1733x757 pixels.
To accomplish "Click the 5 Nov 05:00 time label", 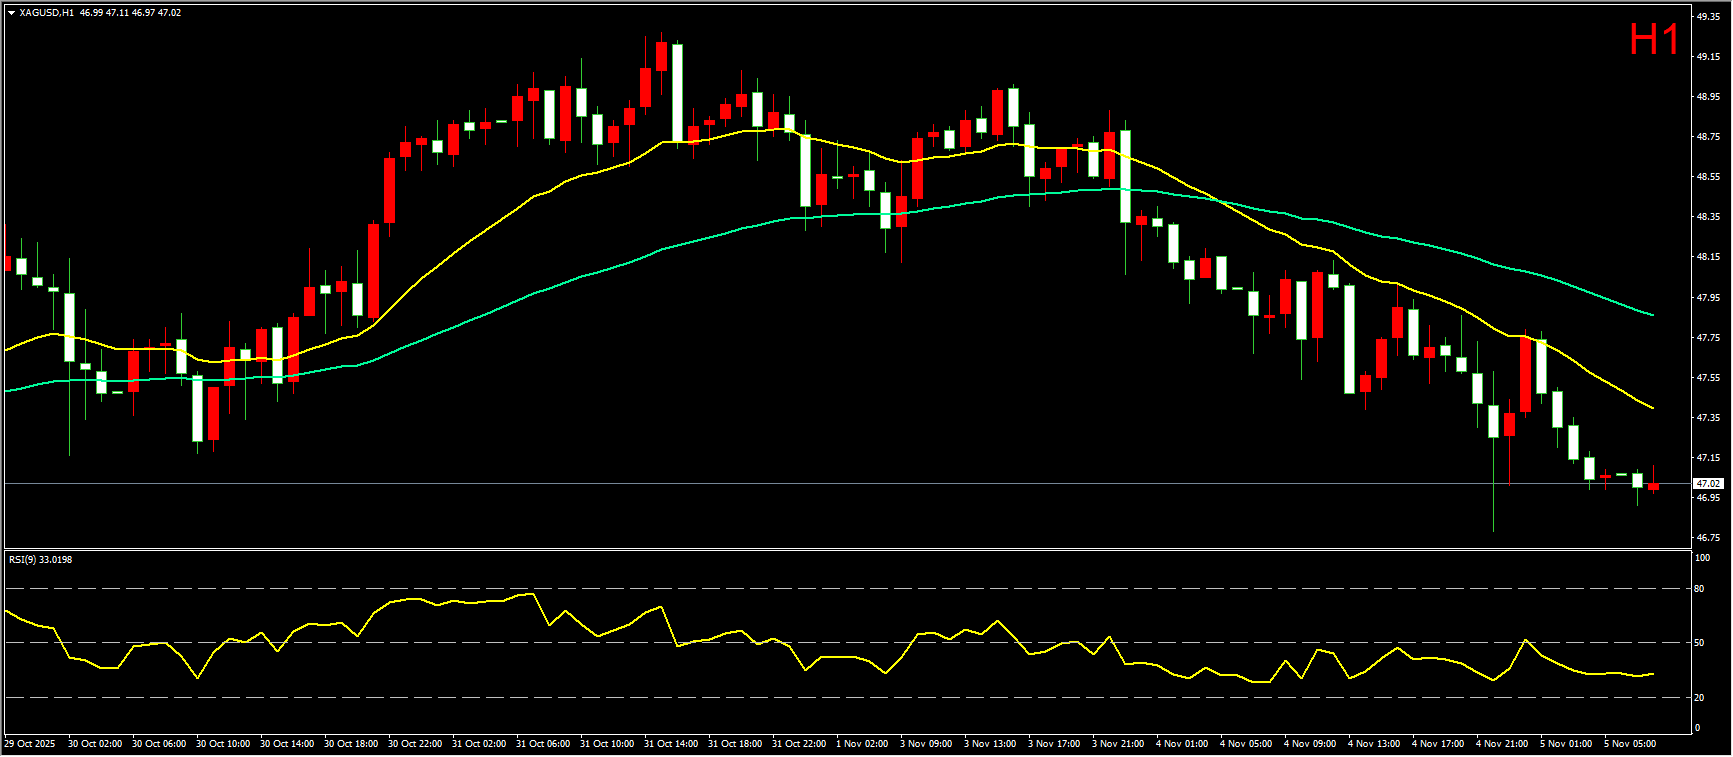I will 1630,744.
